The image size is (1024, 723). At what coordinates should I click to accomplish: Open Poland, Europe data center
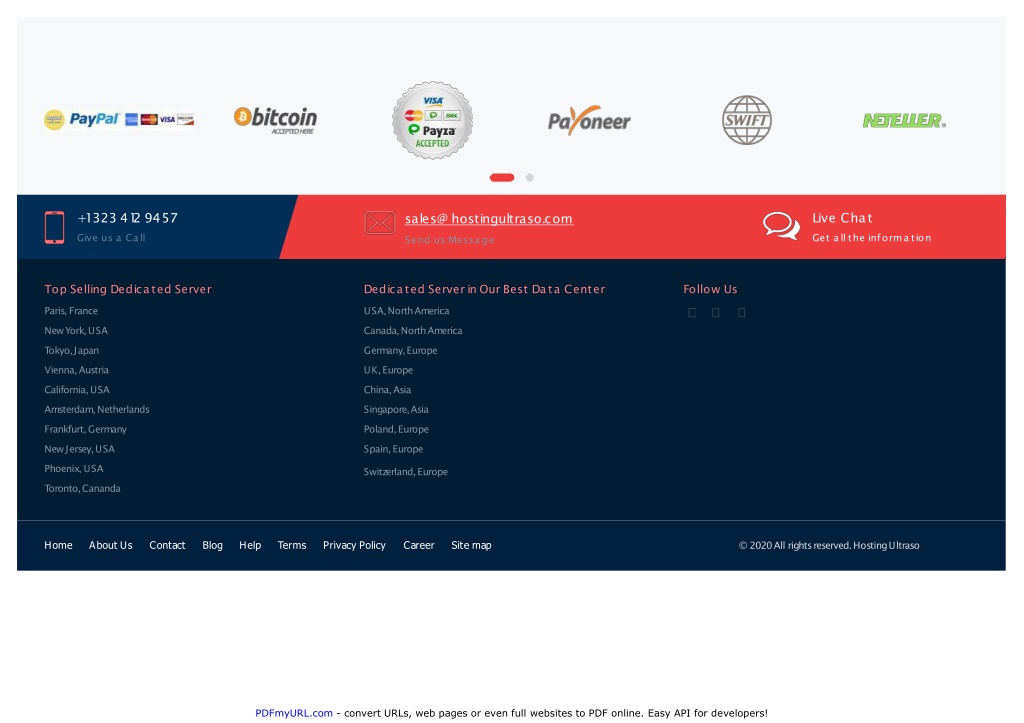coord(396,429)
